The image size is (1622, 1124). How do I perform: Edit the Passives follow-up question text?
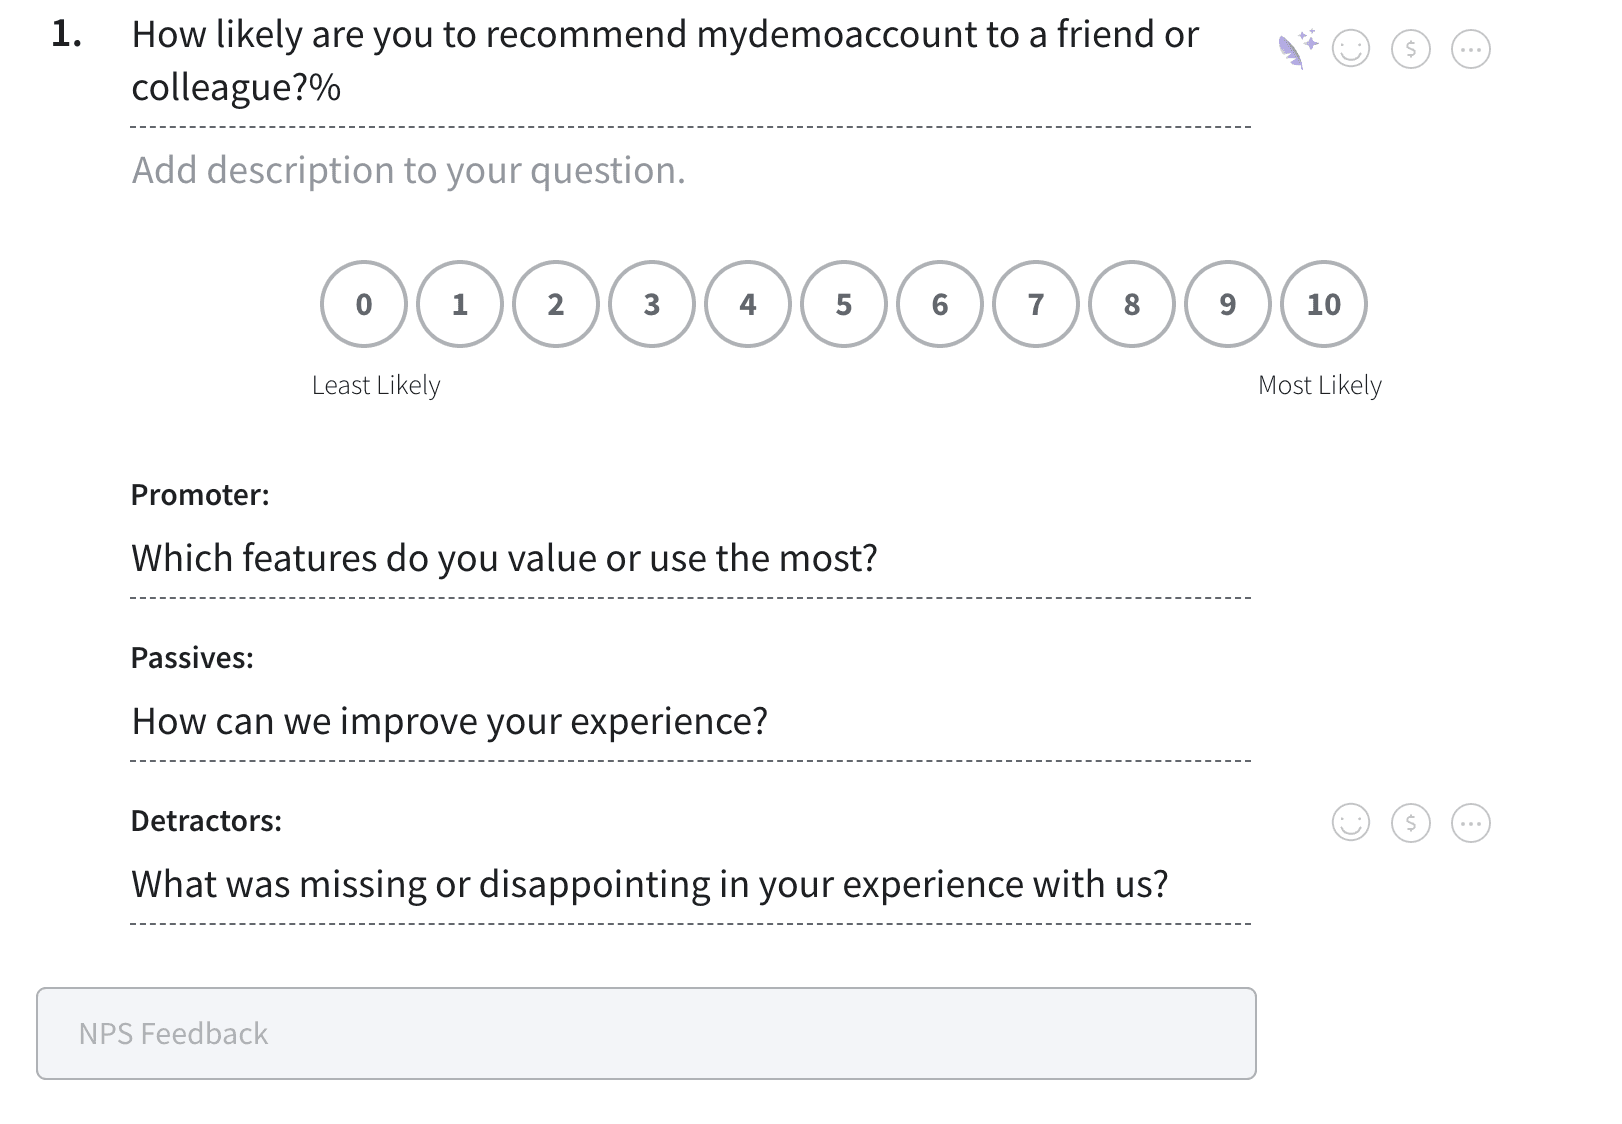450,721
